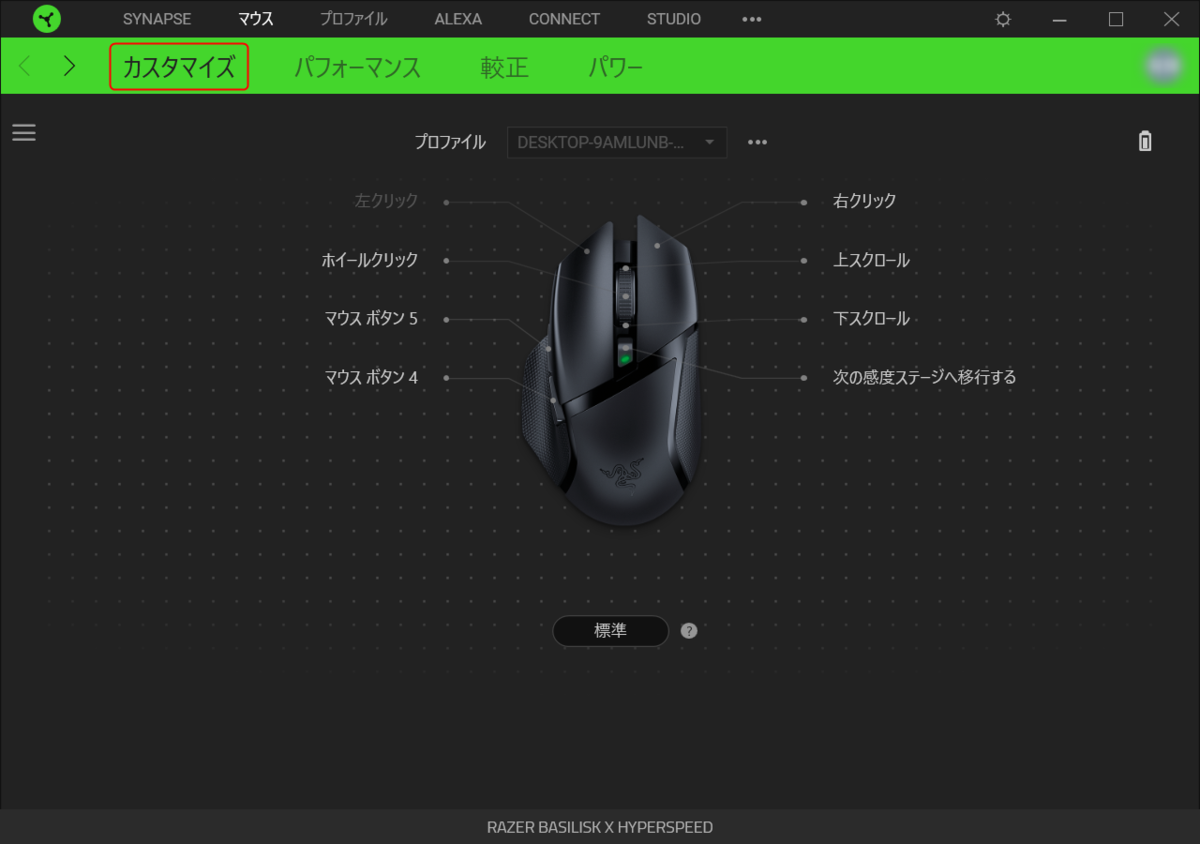Expand the profile DESKTOP-9AMLUNB dropdown
The width and height of the screenshot is (1200, 844).
[617, 142]
